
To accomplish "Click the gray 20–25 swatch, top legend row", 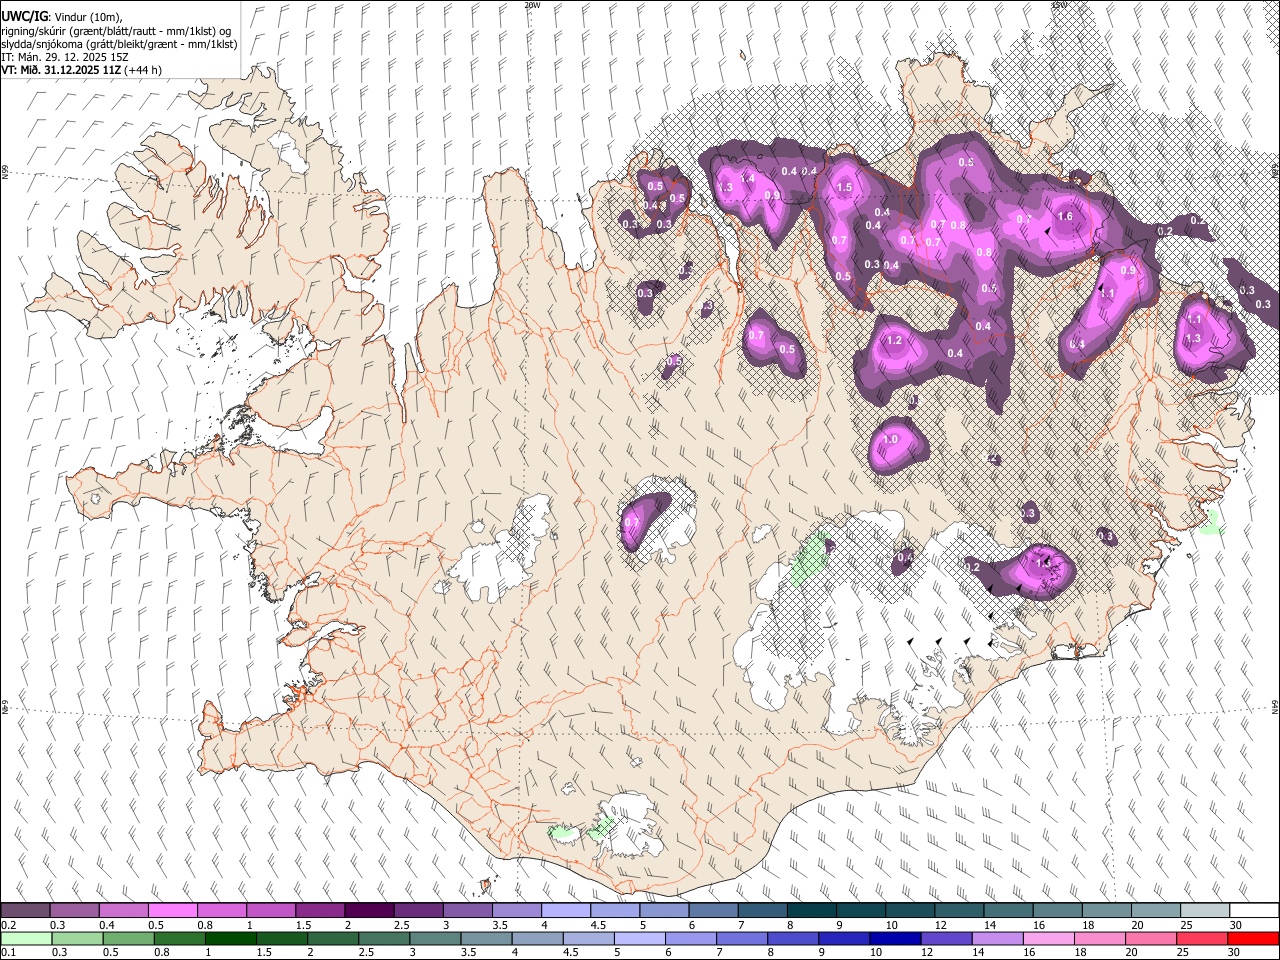I will 1156,911.
